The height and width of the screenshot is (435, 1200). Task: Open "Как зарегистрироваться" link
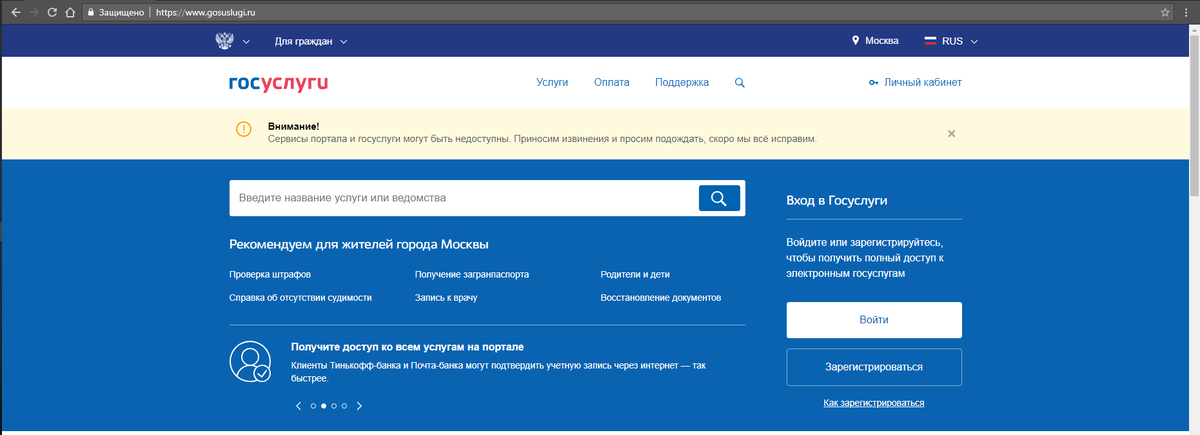[x=874, y=403]
